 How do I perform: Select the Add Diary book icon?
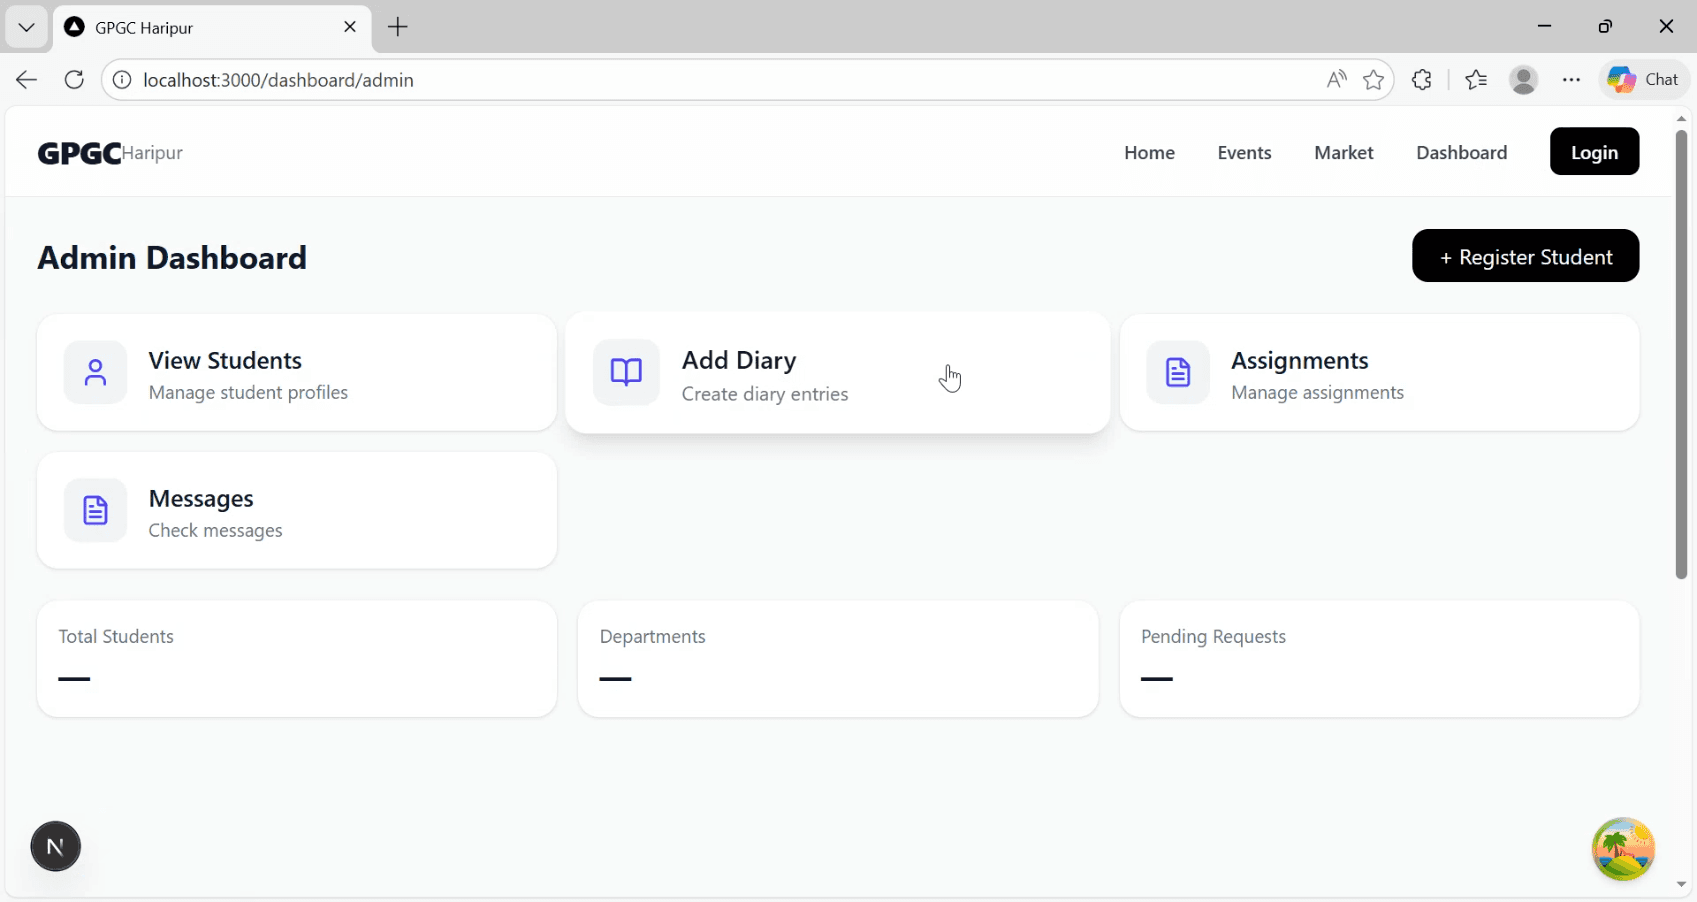626,372
